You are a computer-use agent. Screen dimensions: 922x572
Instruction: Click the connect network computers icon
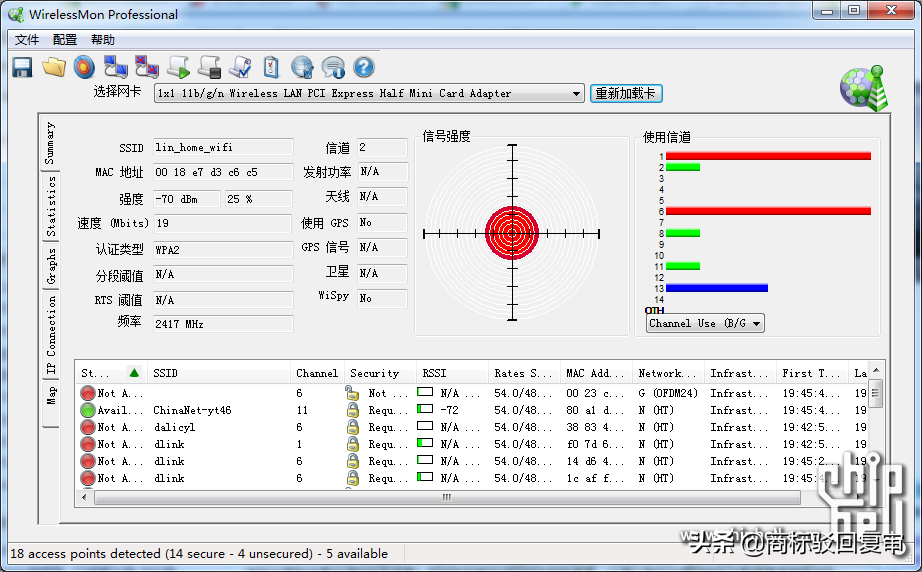click(x=116, y=68)
